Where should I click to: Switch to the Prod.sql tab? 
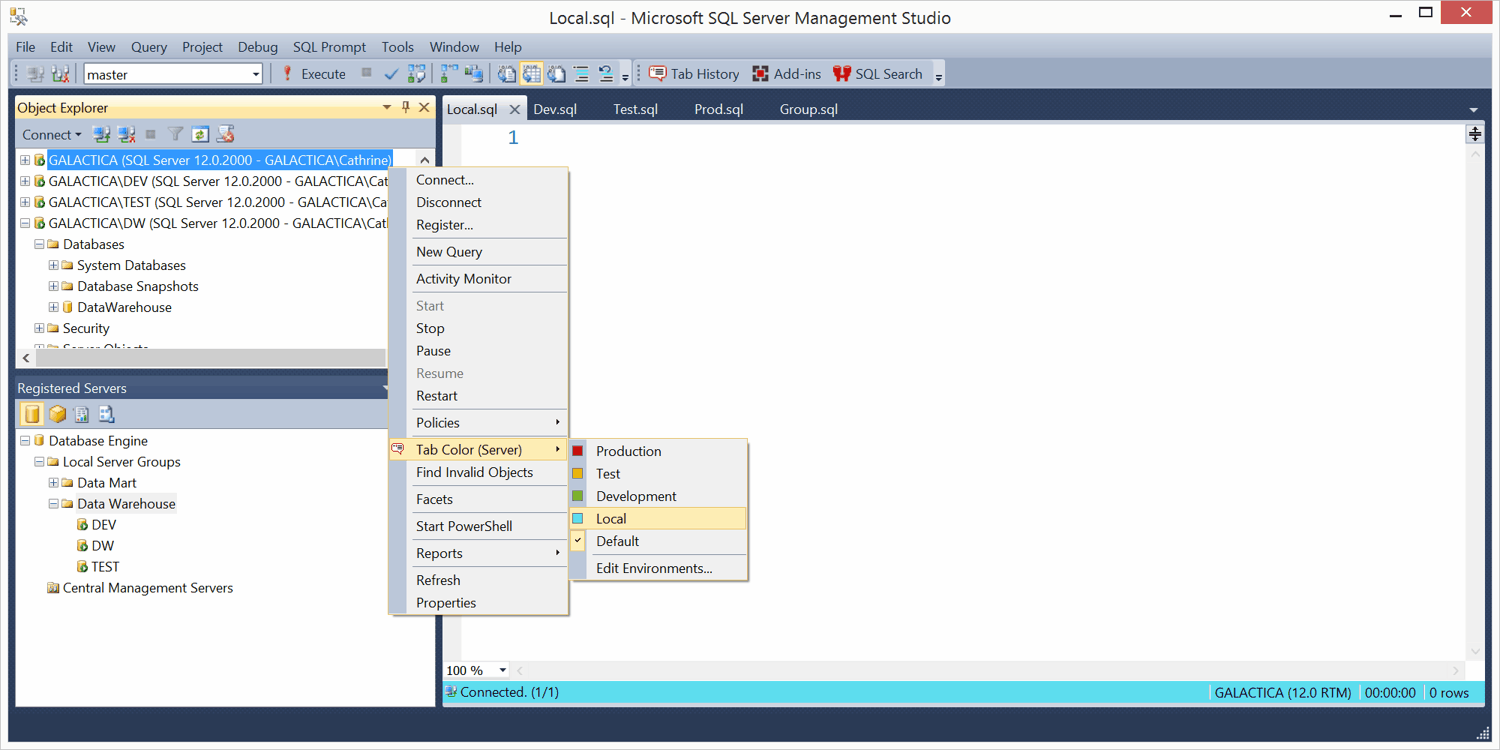click(718, 110)
